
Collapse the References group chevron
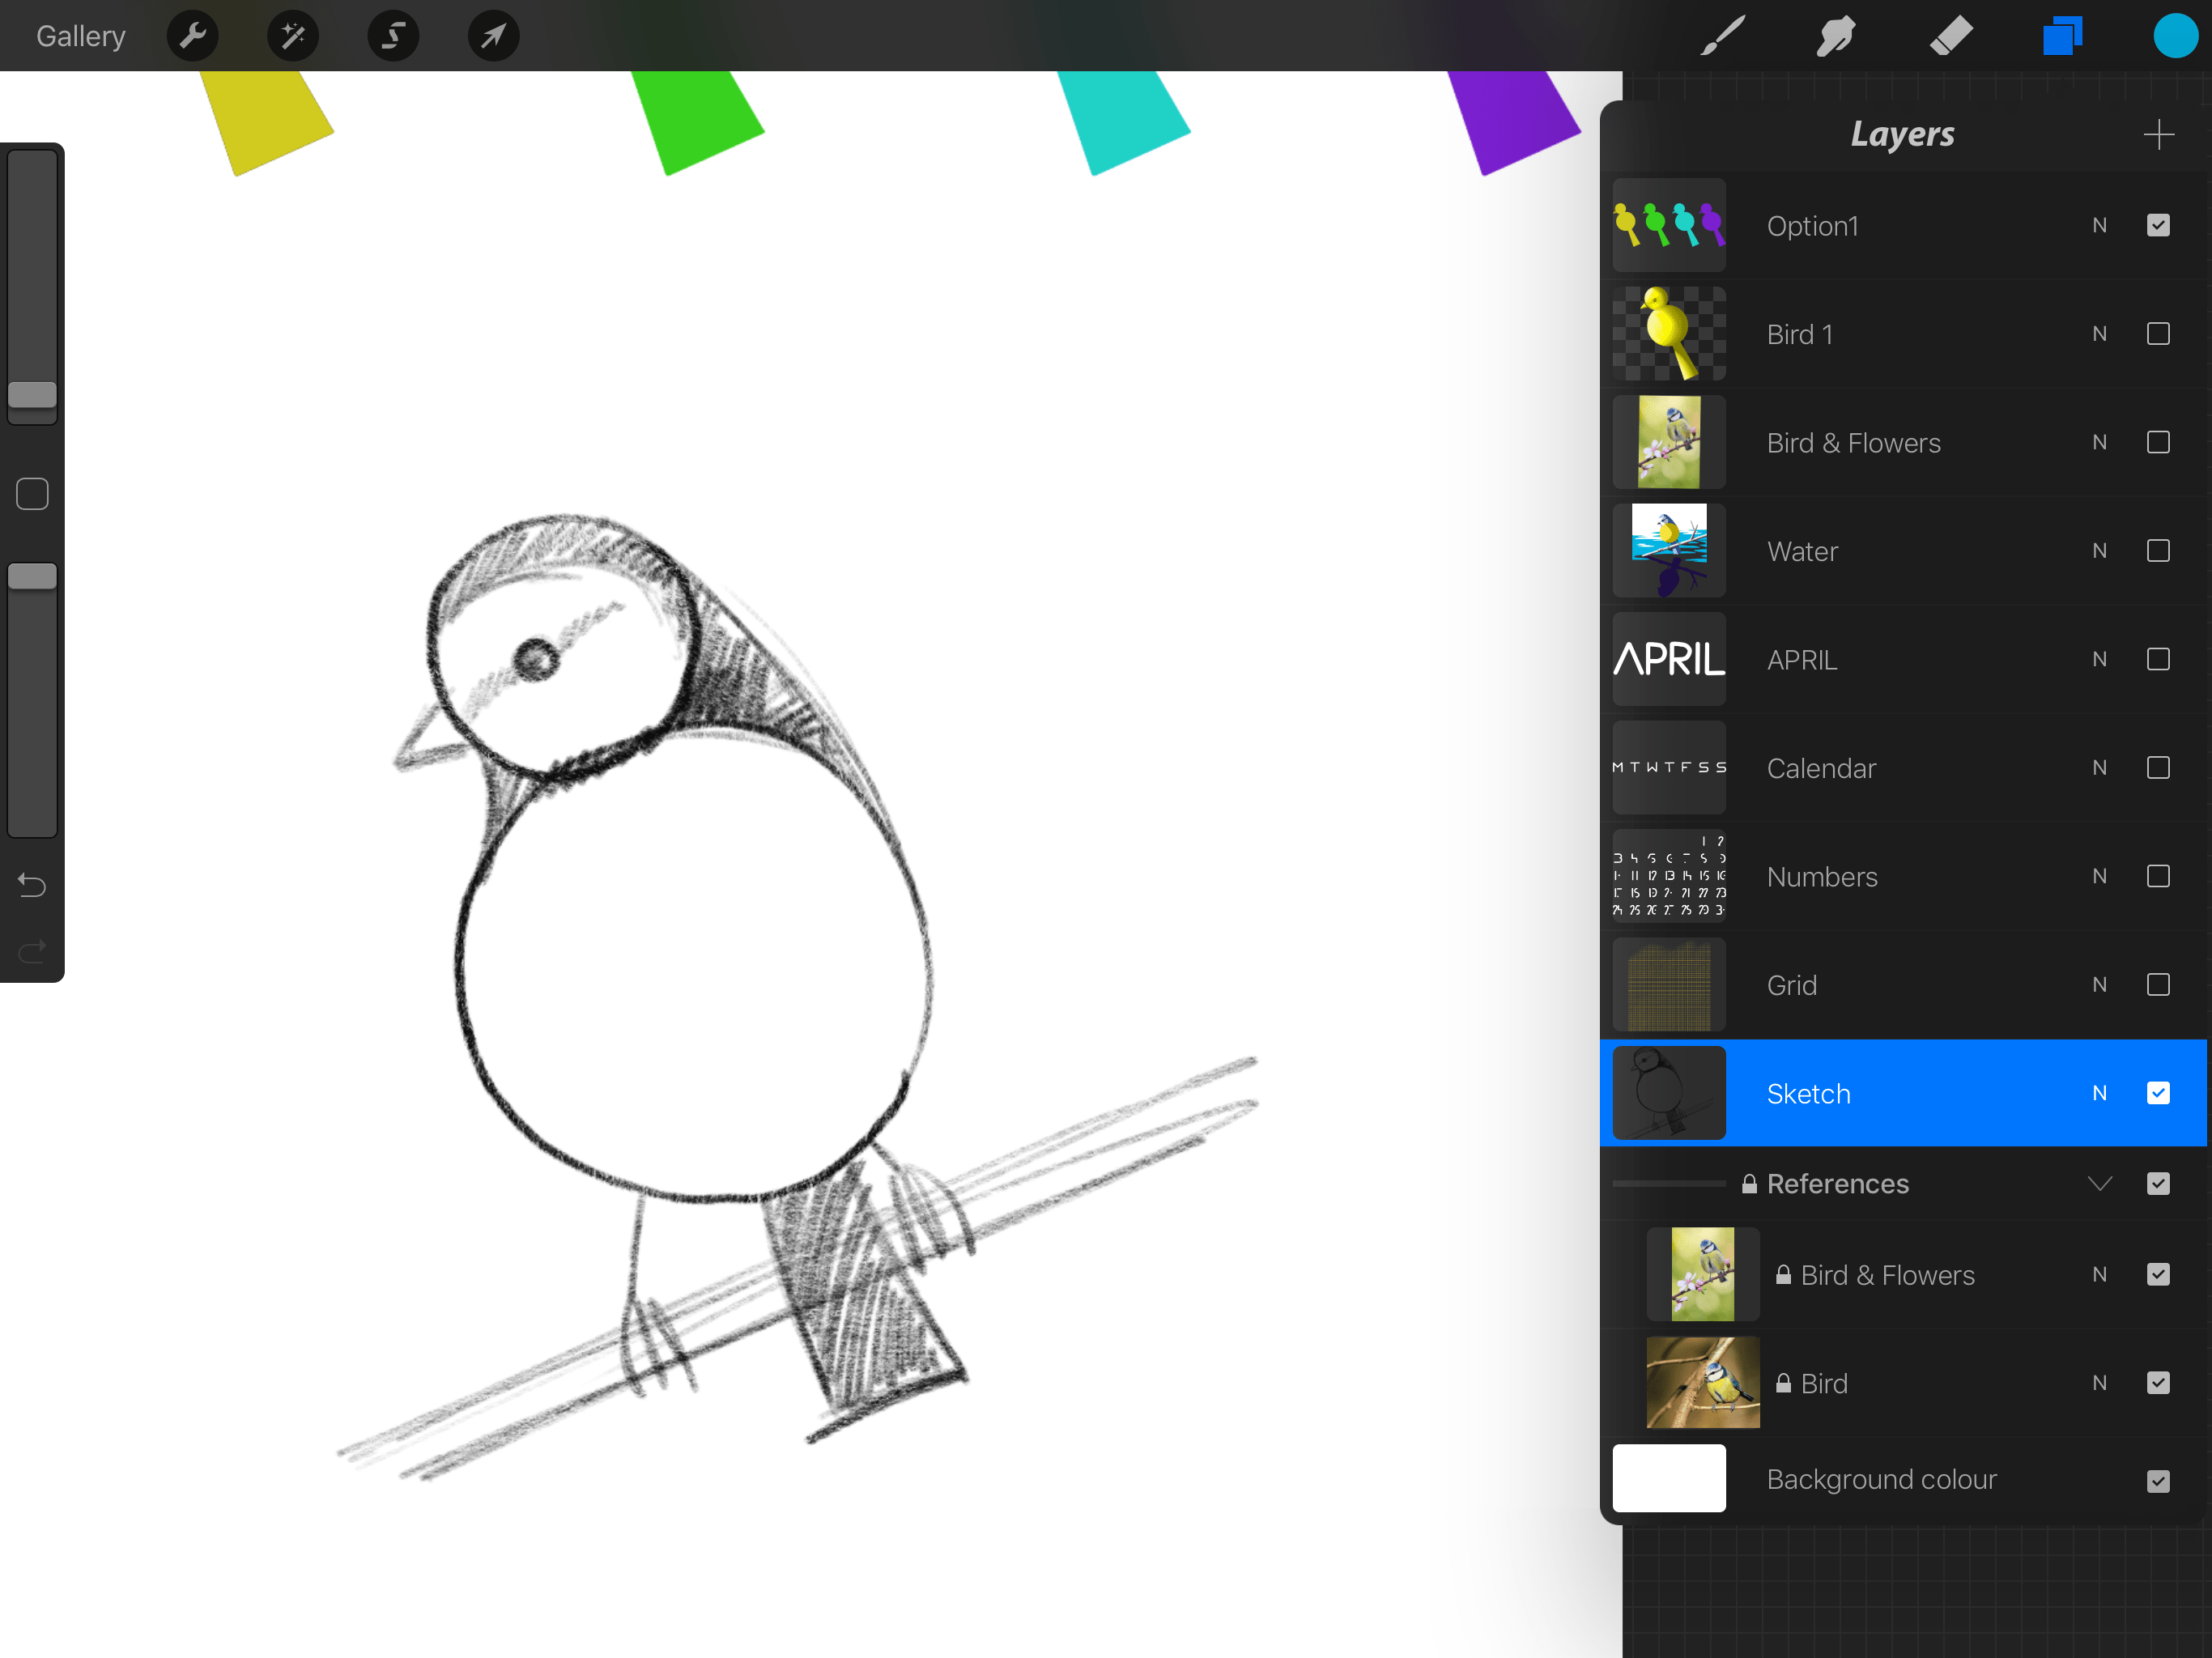(2099, 1184)
